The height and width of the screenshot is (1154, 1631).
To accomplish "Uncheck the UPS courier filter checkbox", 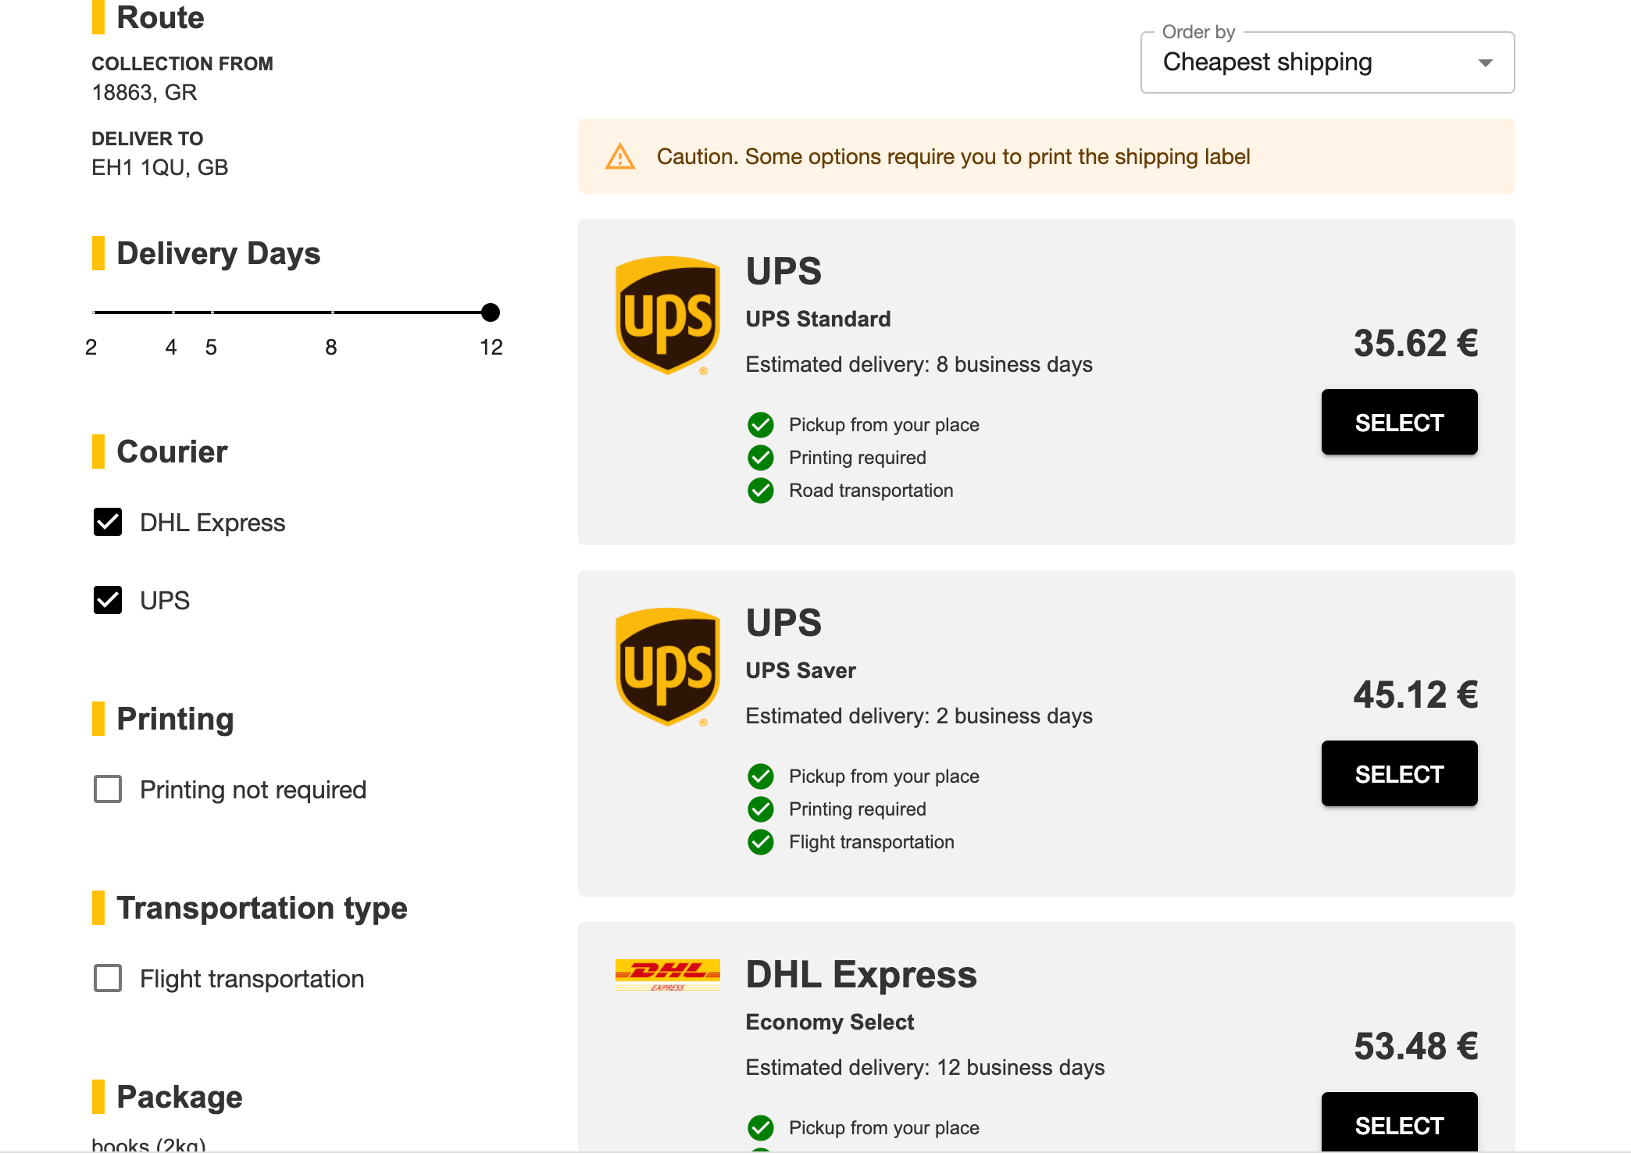I will point(108,600).
